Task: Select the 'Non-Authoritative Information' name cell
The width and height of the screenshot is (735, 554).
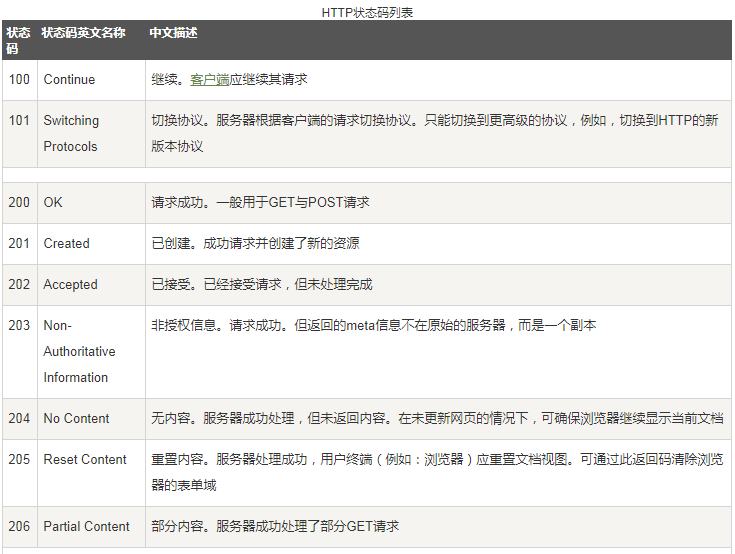Action: pos(91,352)
